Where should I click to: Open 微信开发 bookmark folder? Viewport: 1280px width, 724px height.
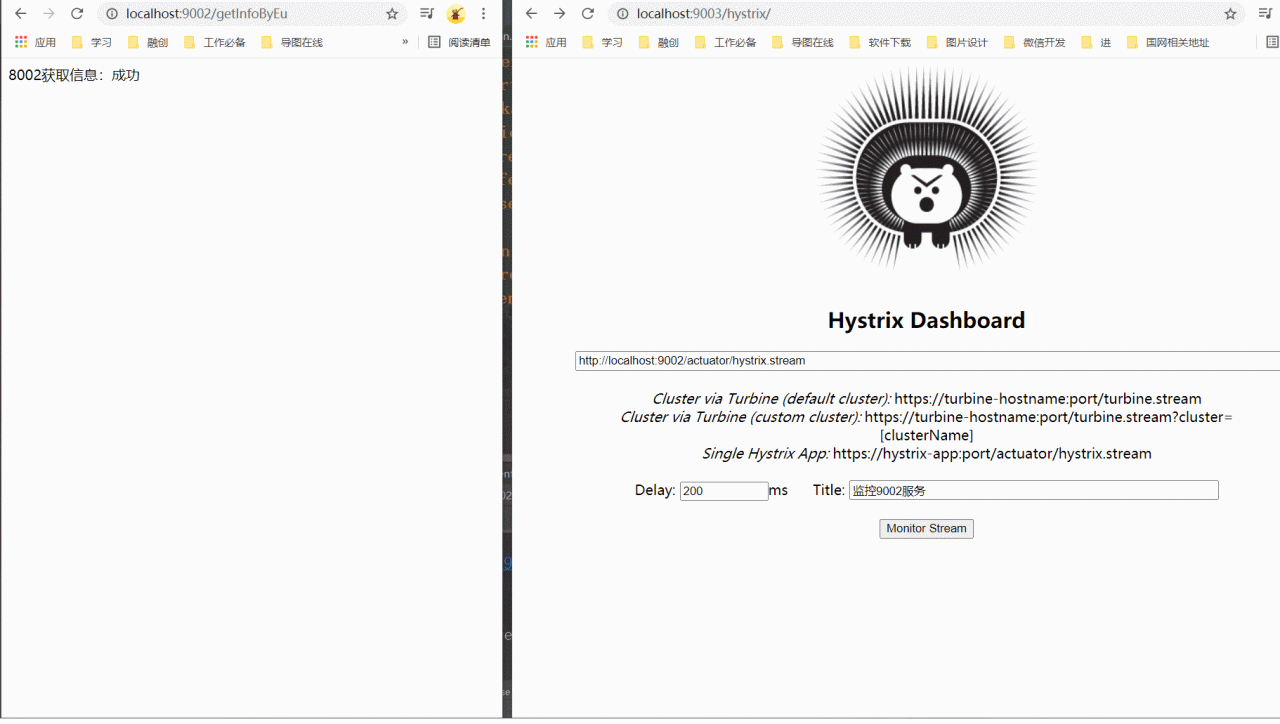(x=1035, y=42)
